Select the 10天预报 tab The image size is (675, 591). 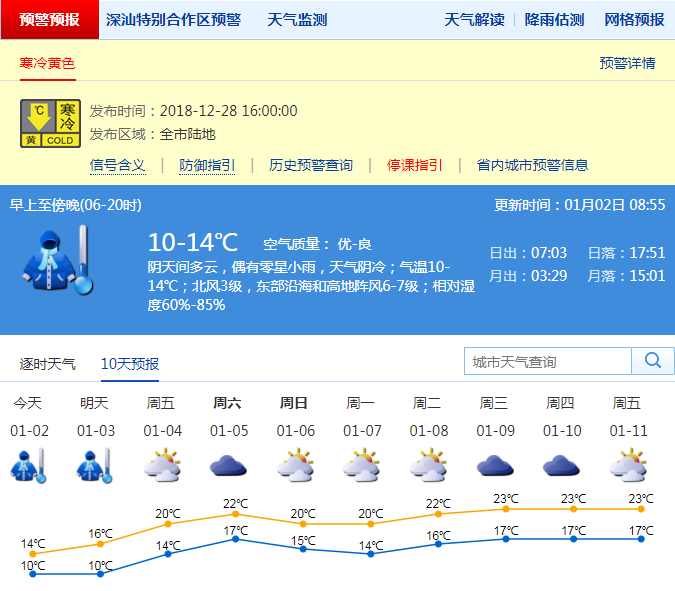[130, 363]
